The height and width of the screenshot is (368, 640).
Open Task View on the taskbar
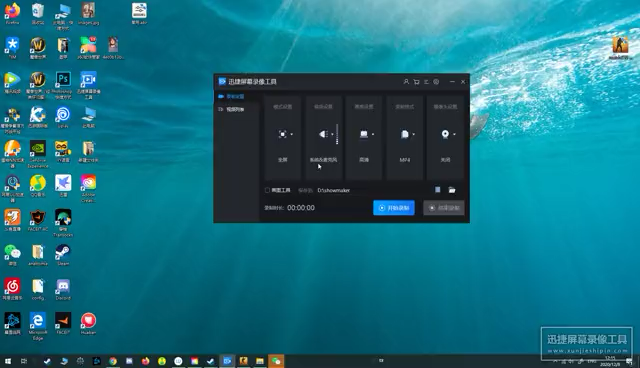click(x=24, y=361)
